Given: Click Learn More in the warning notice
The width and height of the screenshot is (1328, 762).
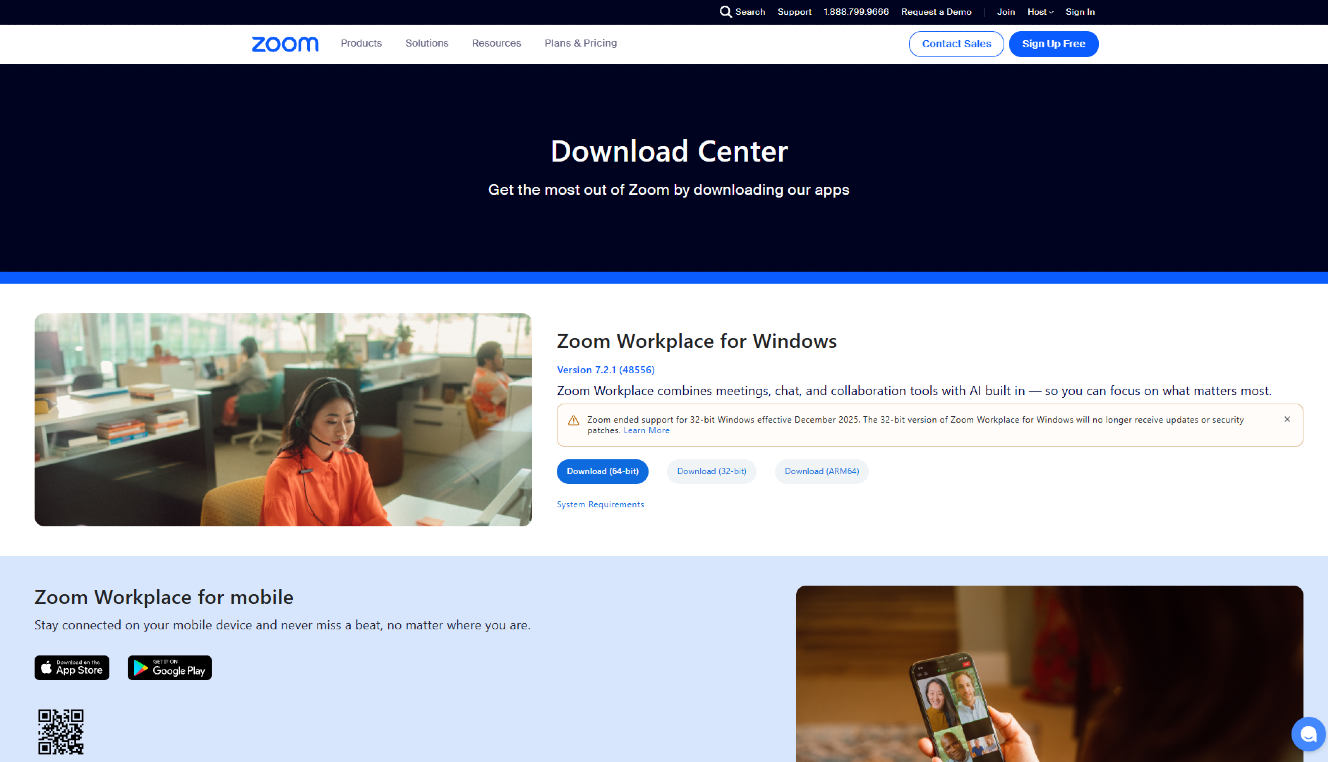Looking at the screenshot, I should 647,431.
